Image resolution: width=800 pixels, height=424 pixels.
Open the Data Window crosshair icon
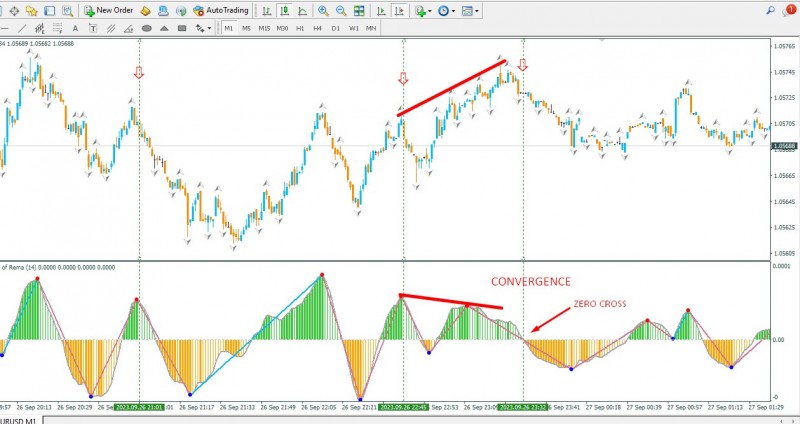click(14, 10)
